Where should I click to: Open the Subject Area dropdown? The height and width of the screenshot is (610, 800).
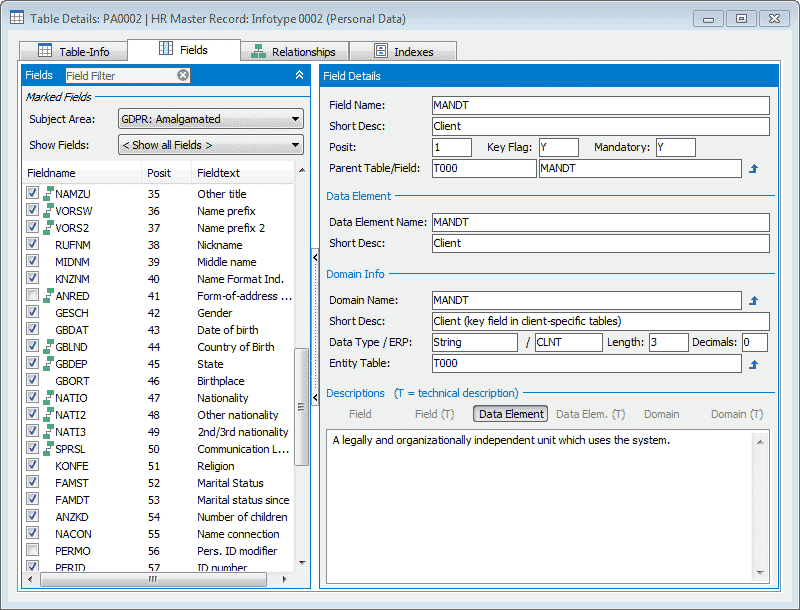(x=210, y=119)
